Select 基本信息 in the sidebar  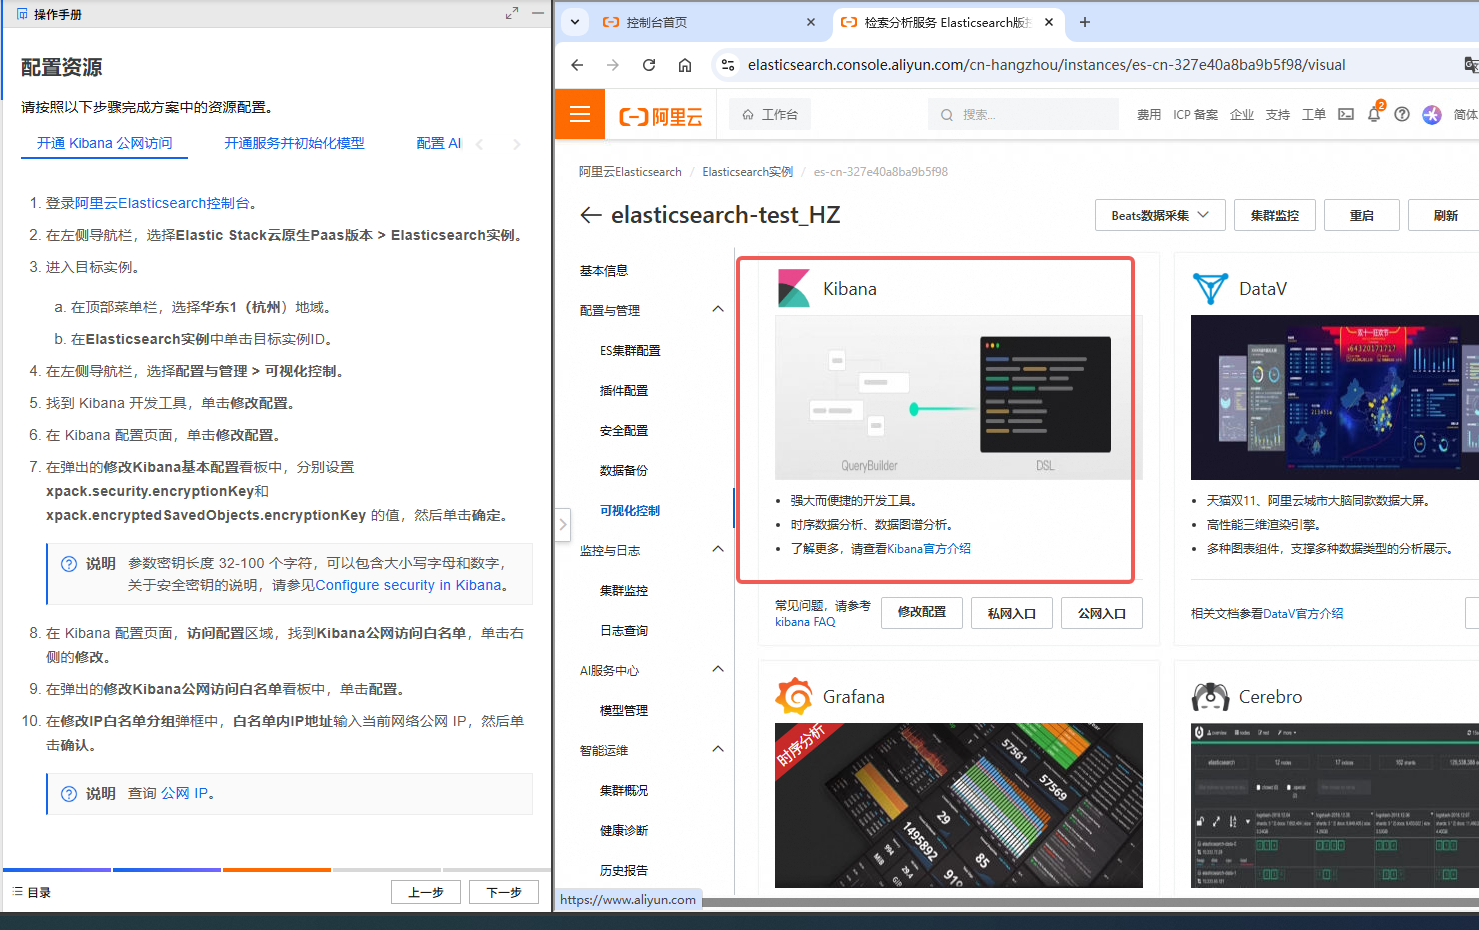(x=604, y=271)
